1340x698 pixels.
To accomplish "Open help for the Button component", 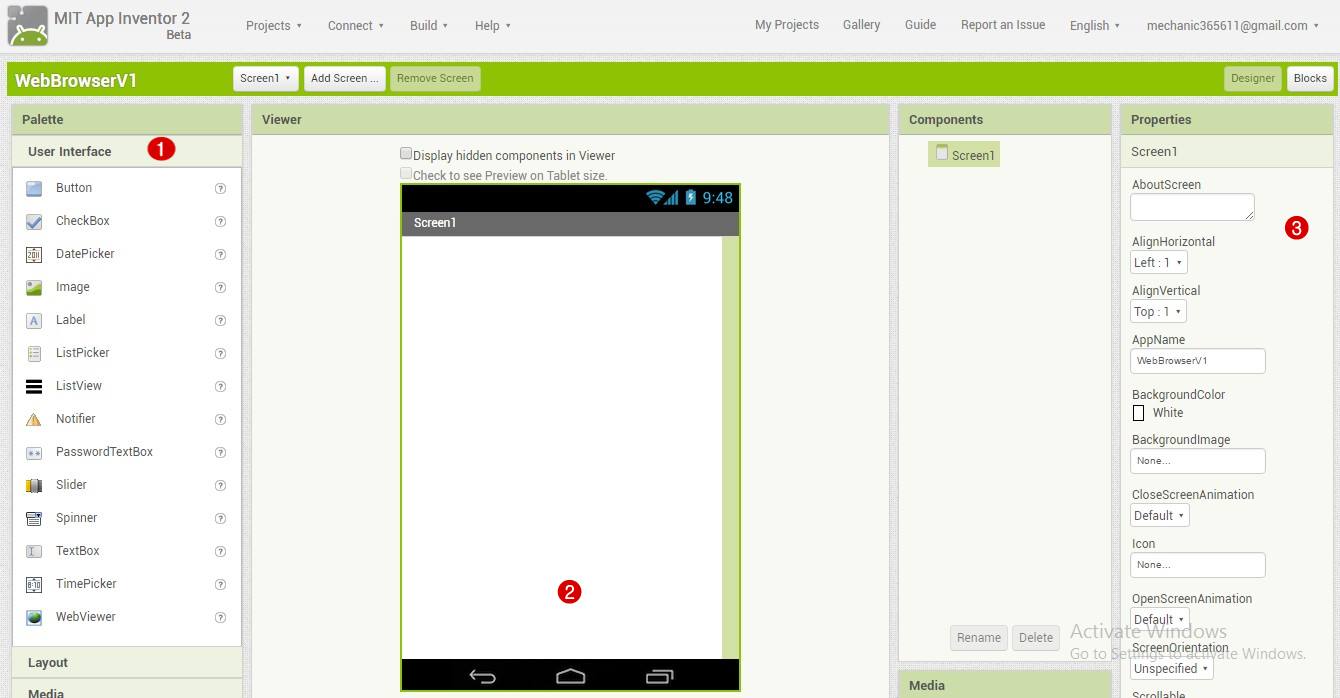I will point(221,188).
